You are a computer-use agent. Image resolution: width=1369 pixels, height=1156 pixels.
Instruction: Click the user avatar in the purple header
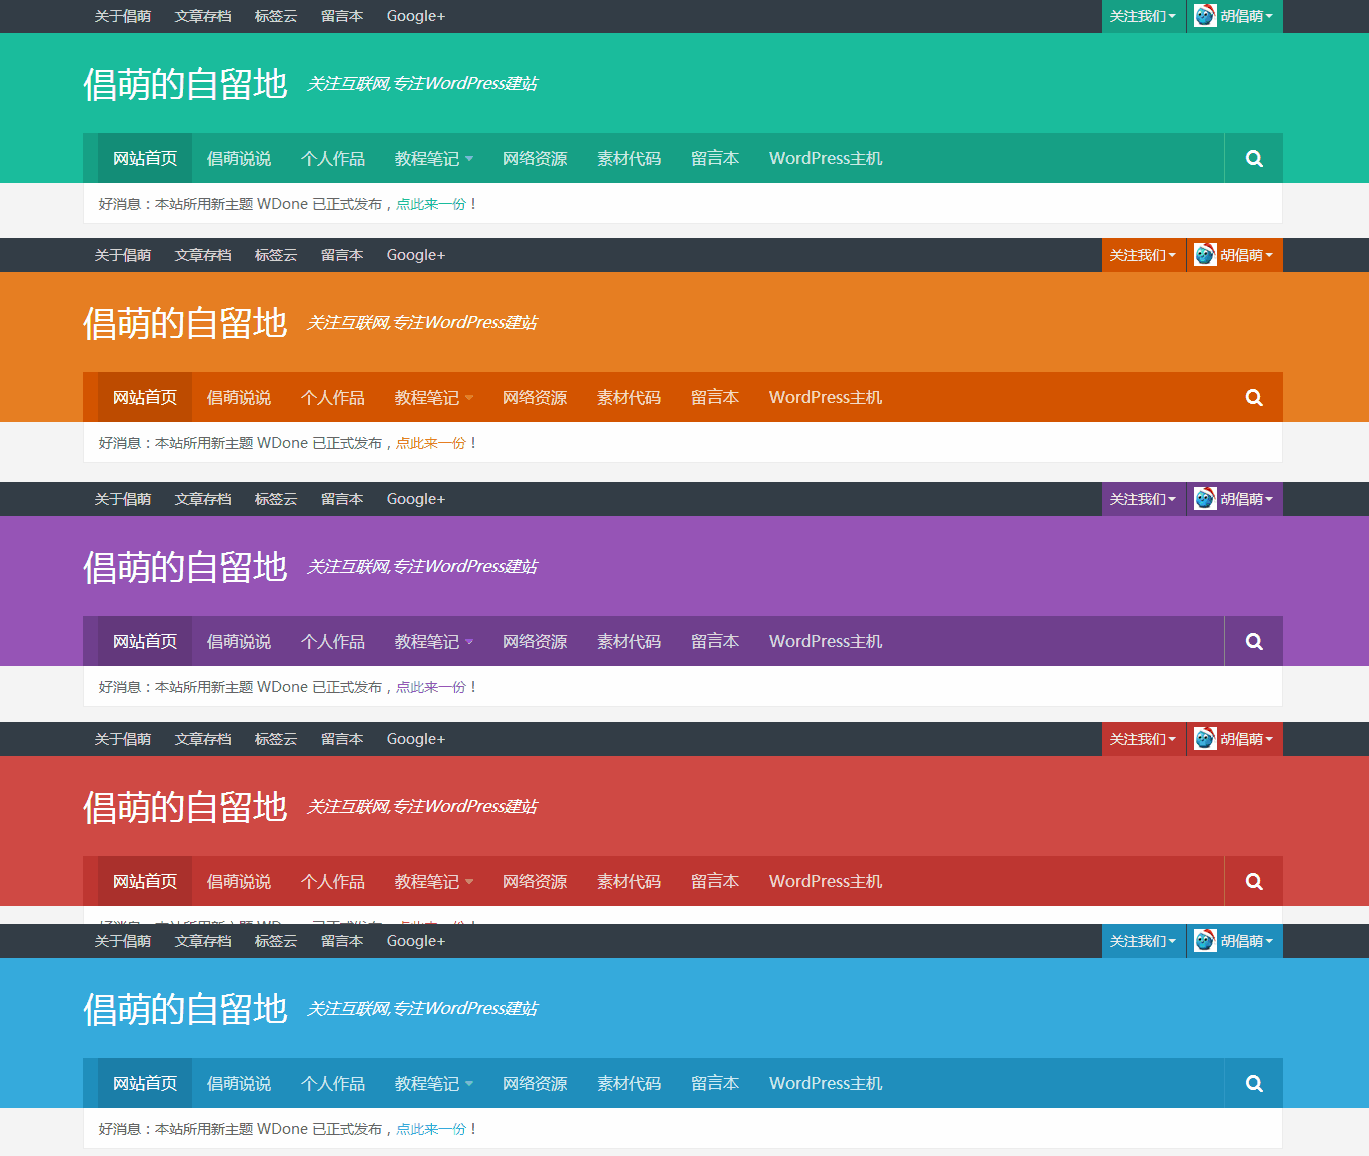tap(1205, 499)
